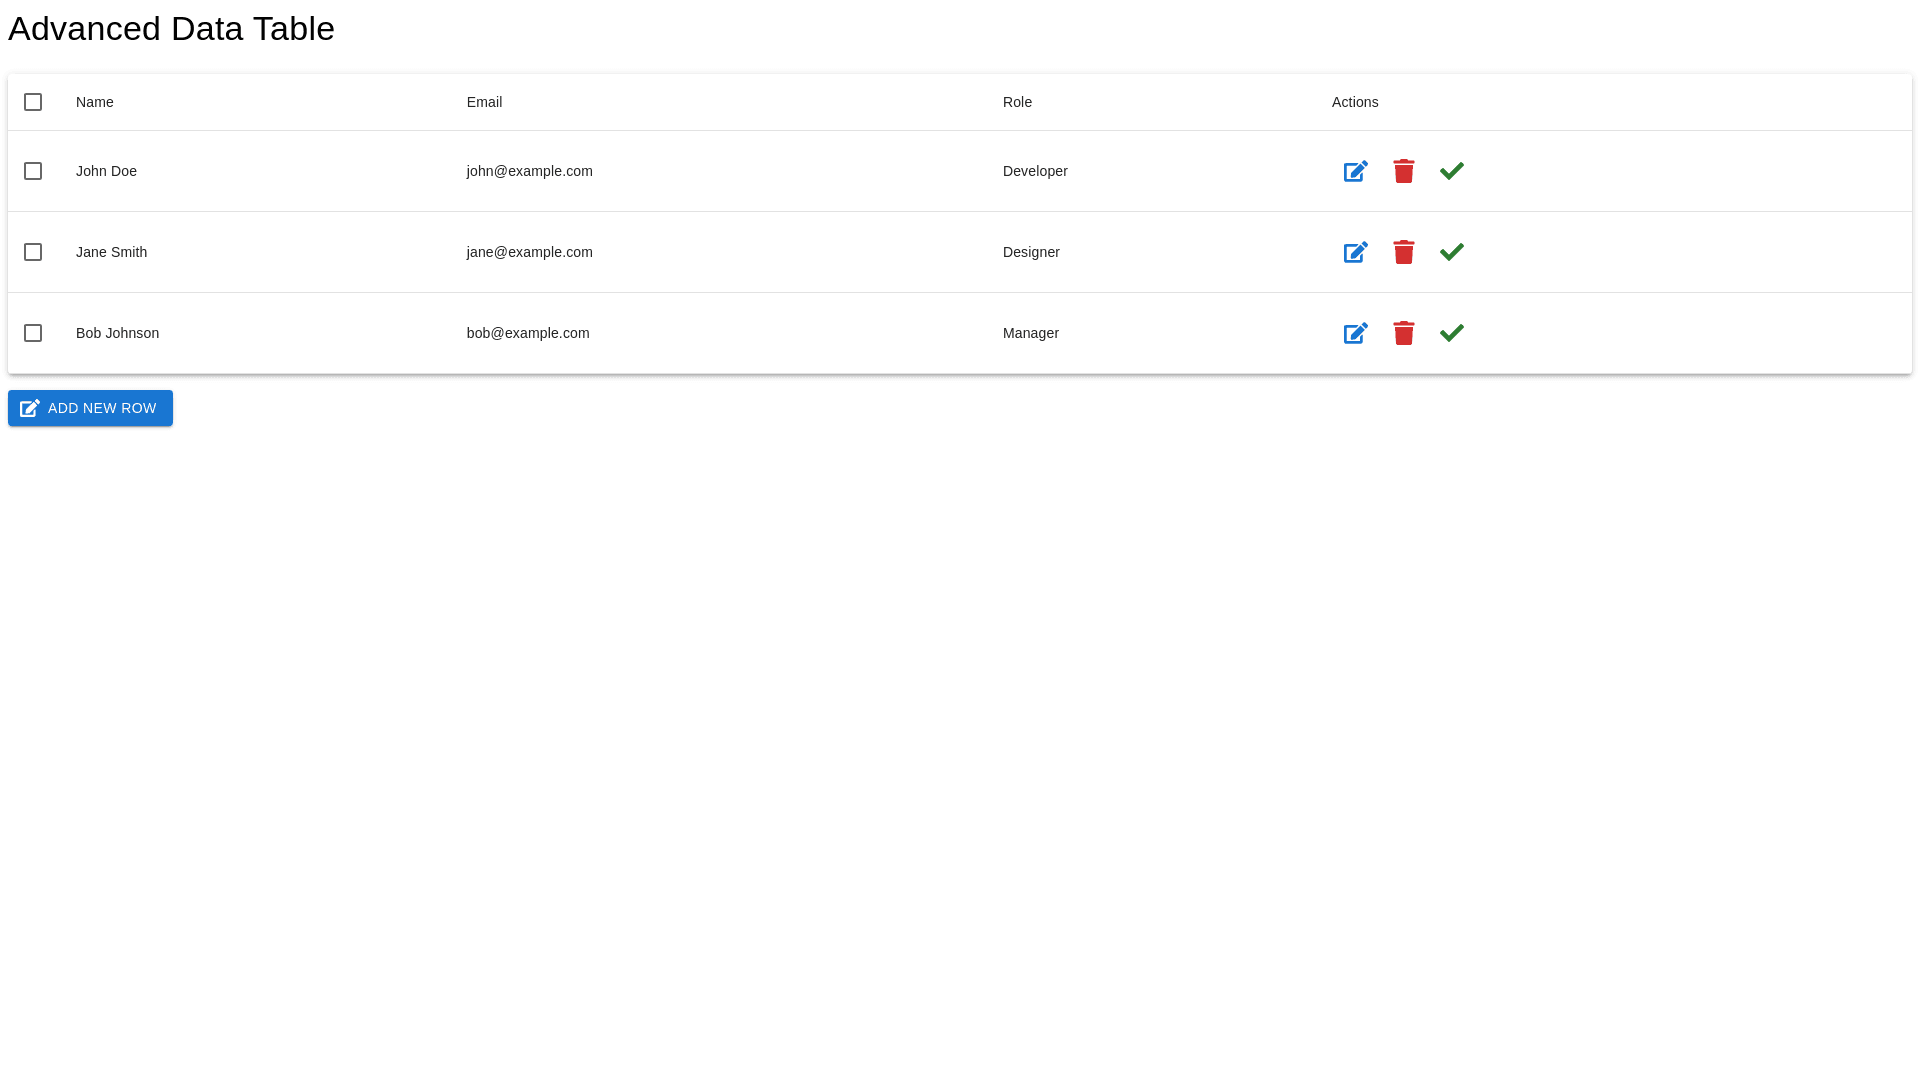The height and width of the screenshot is (1080, 1920).
Task: Select the John Doe row checkbox
Action: tap(33, 171)
